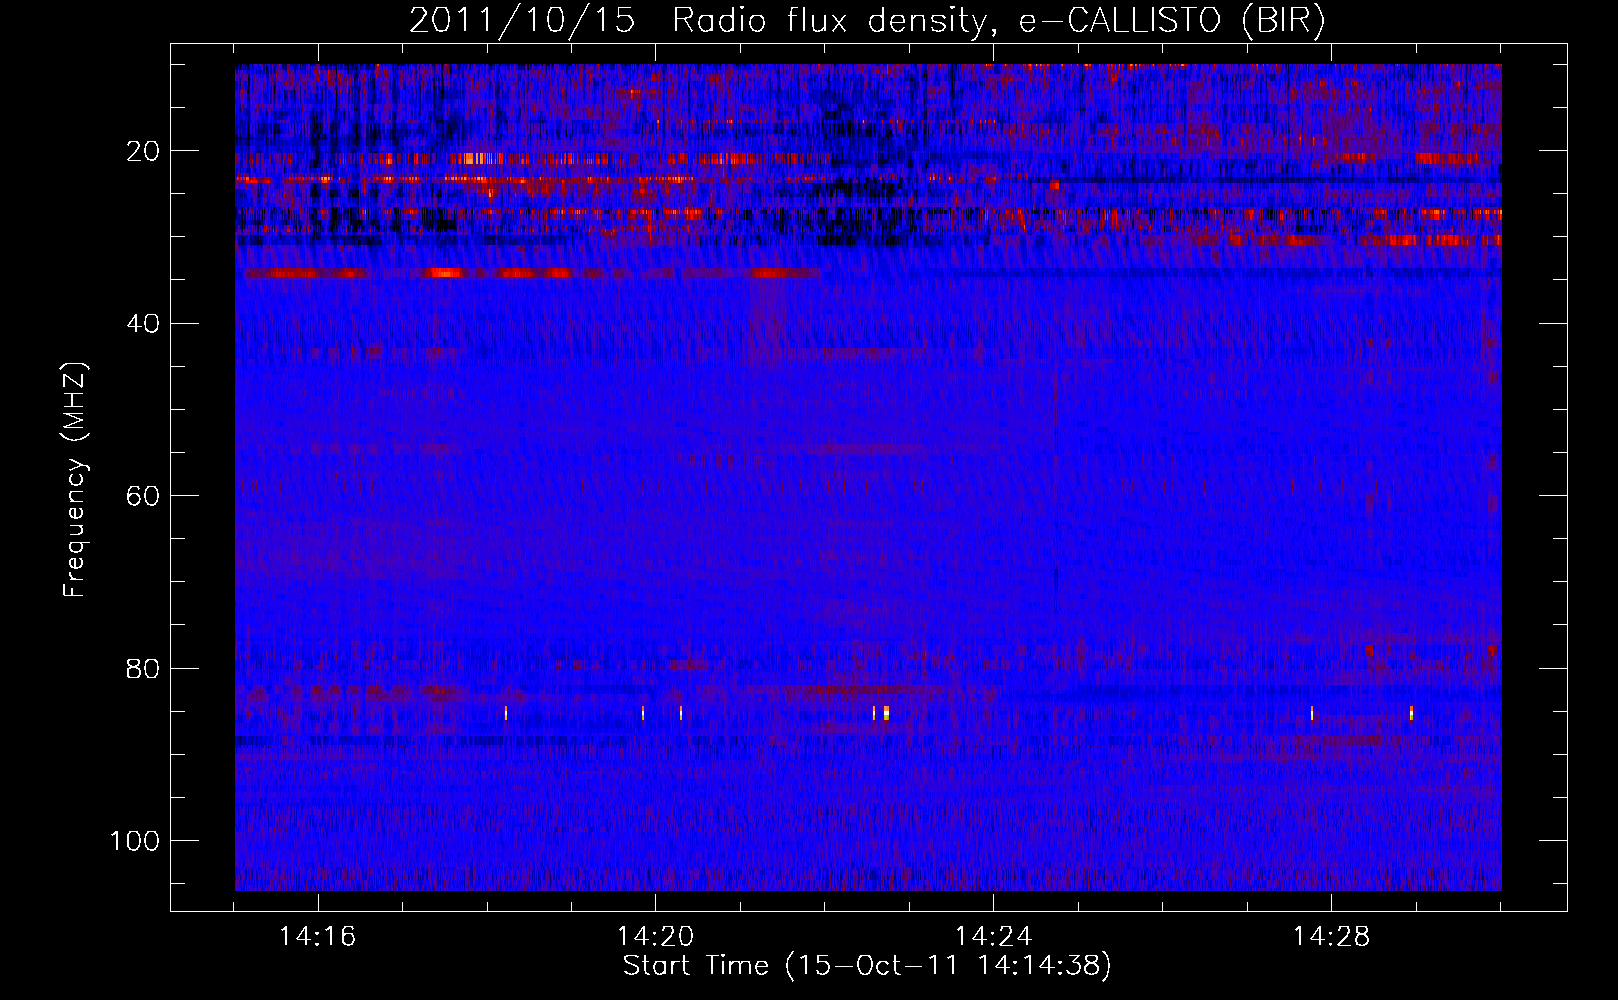
Task: Click the 14:24 time tick label
Action: (993, 937)
